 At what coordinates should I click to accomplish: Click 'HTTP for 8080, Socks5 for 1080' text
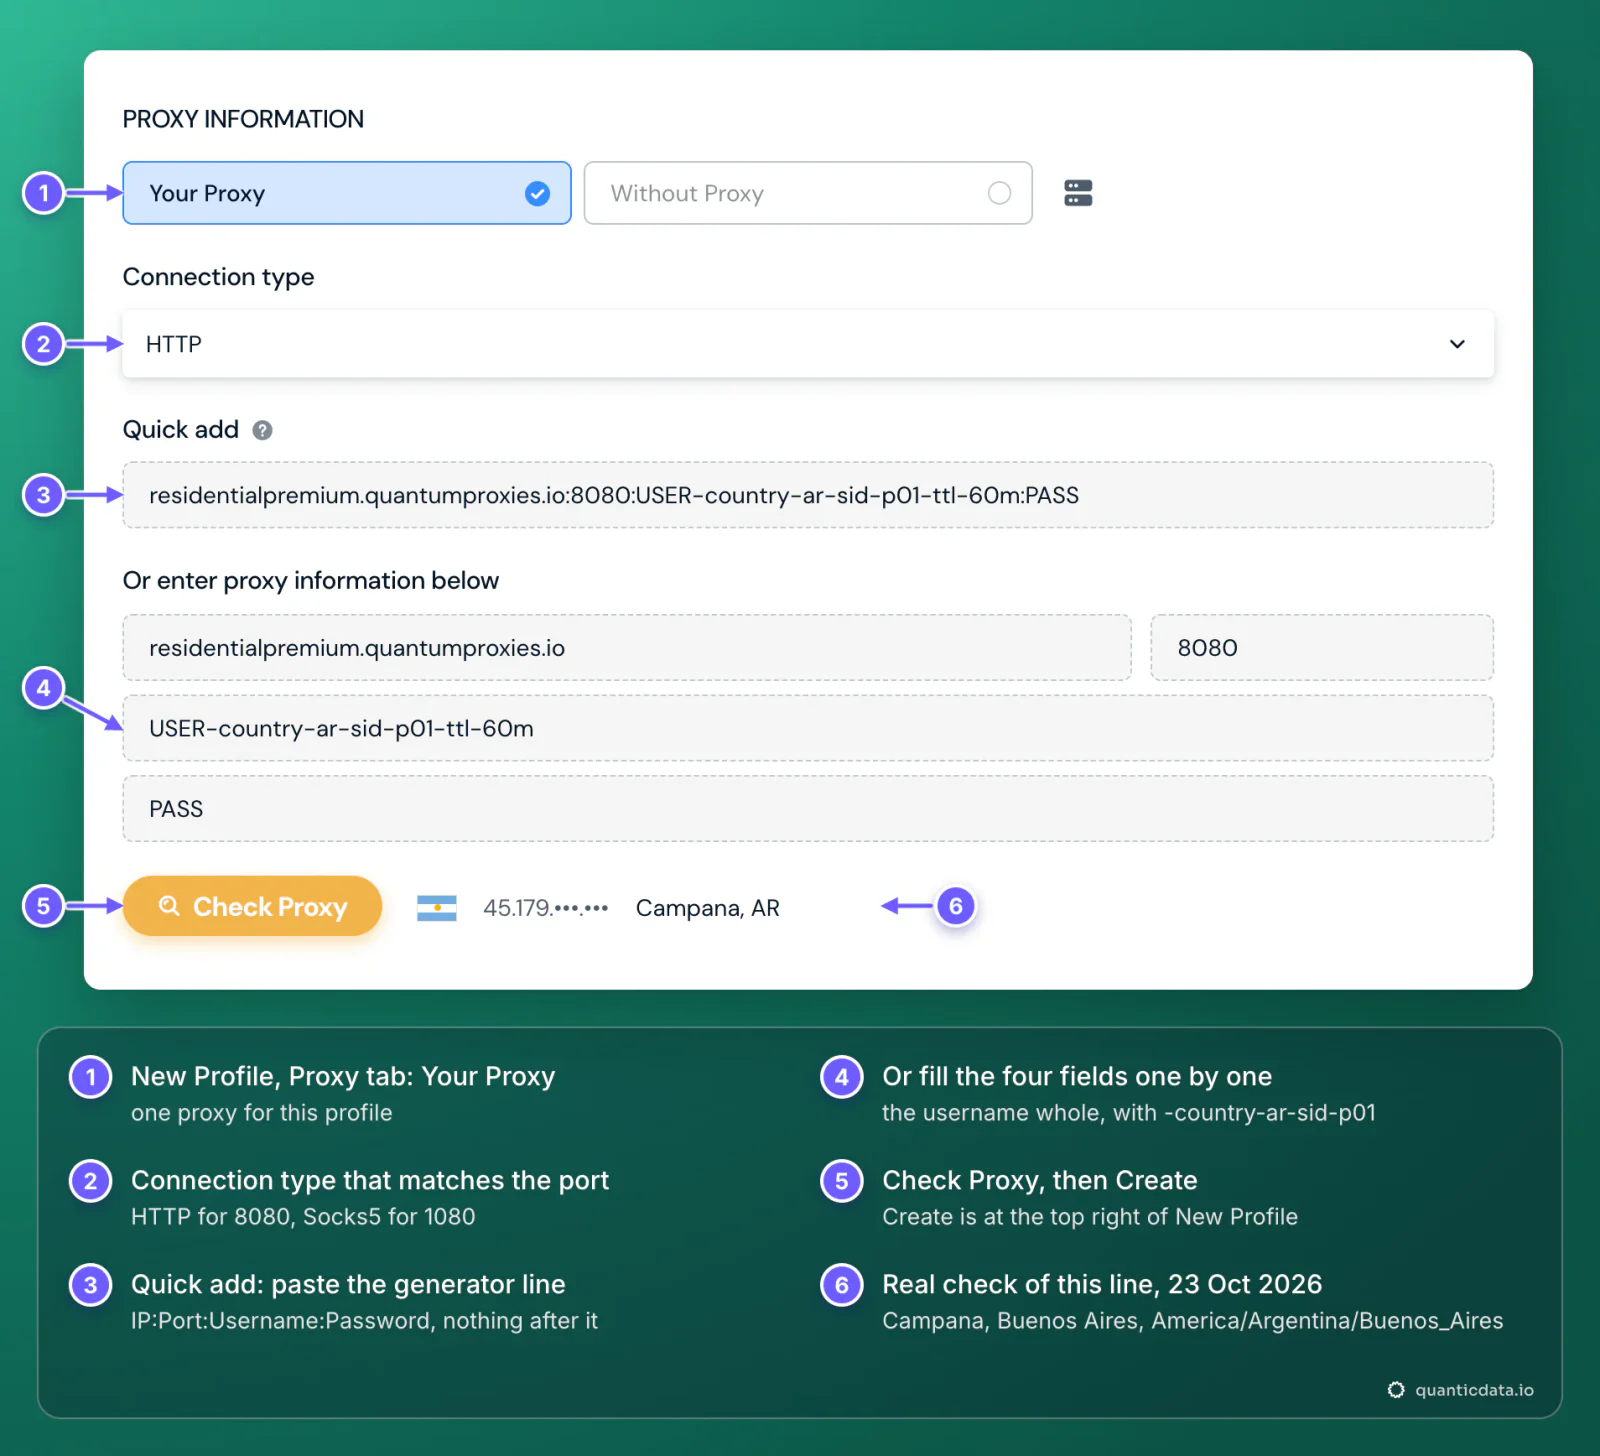(303, 1217)
